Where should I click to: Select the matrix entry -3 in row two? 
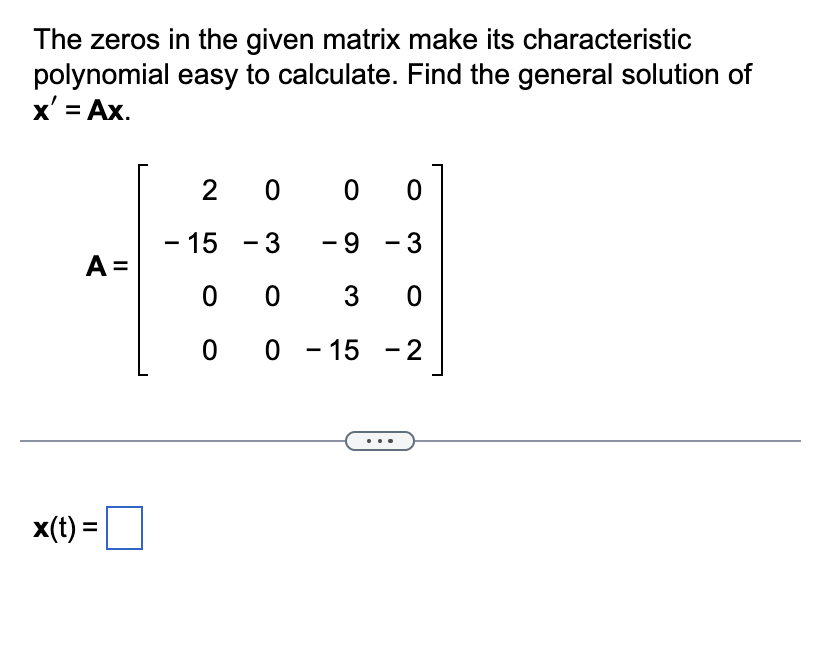coord(264,243)
